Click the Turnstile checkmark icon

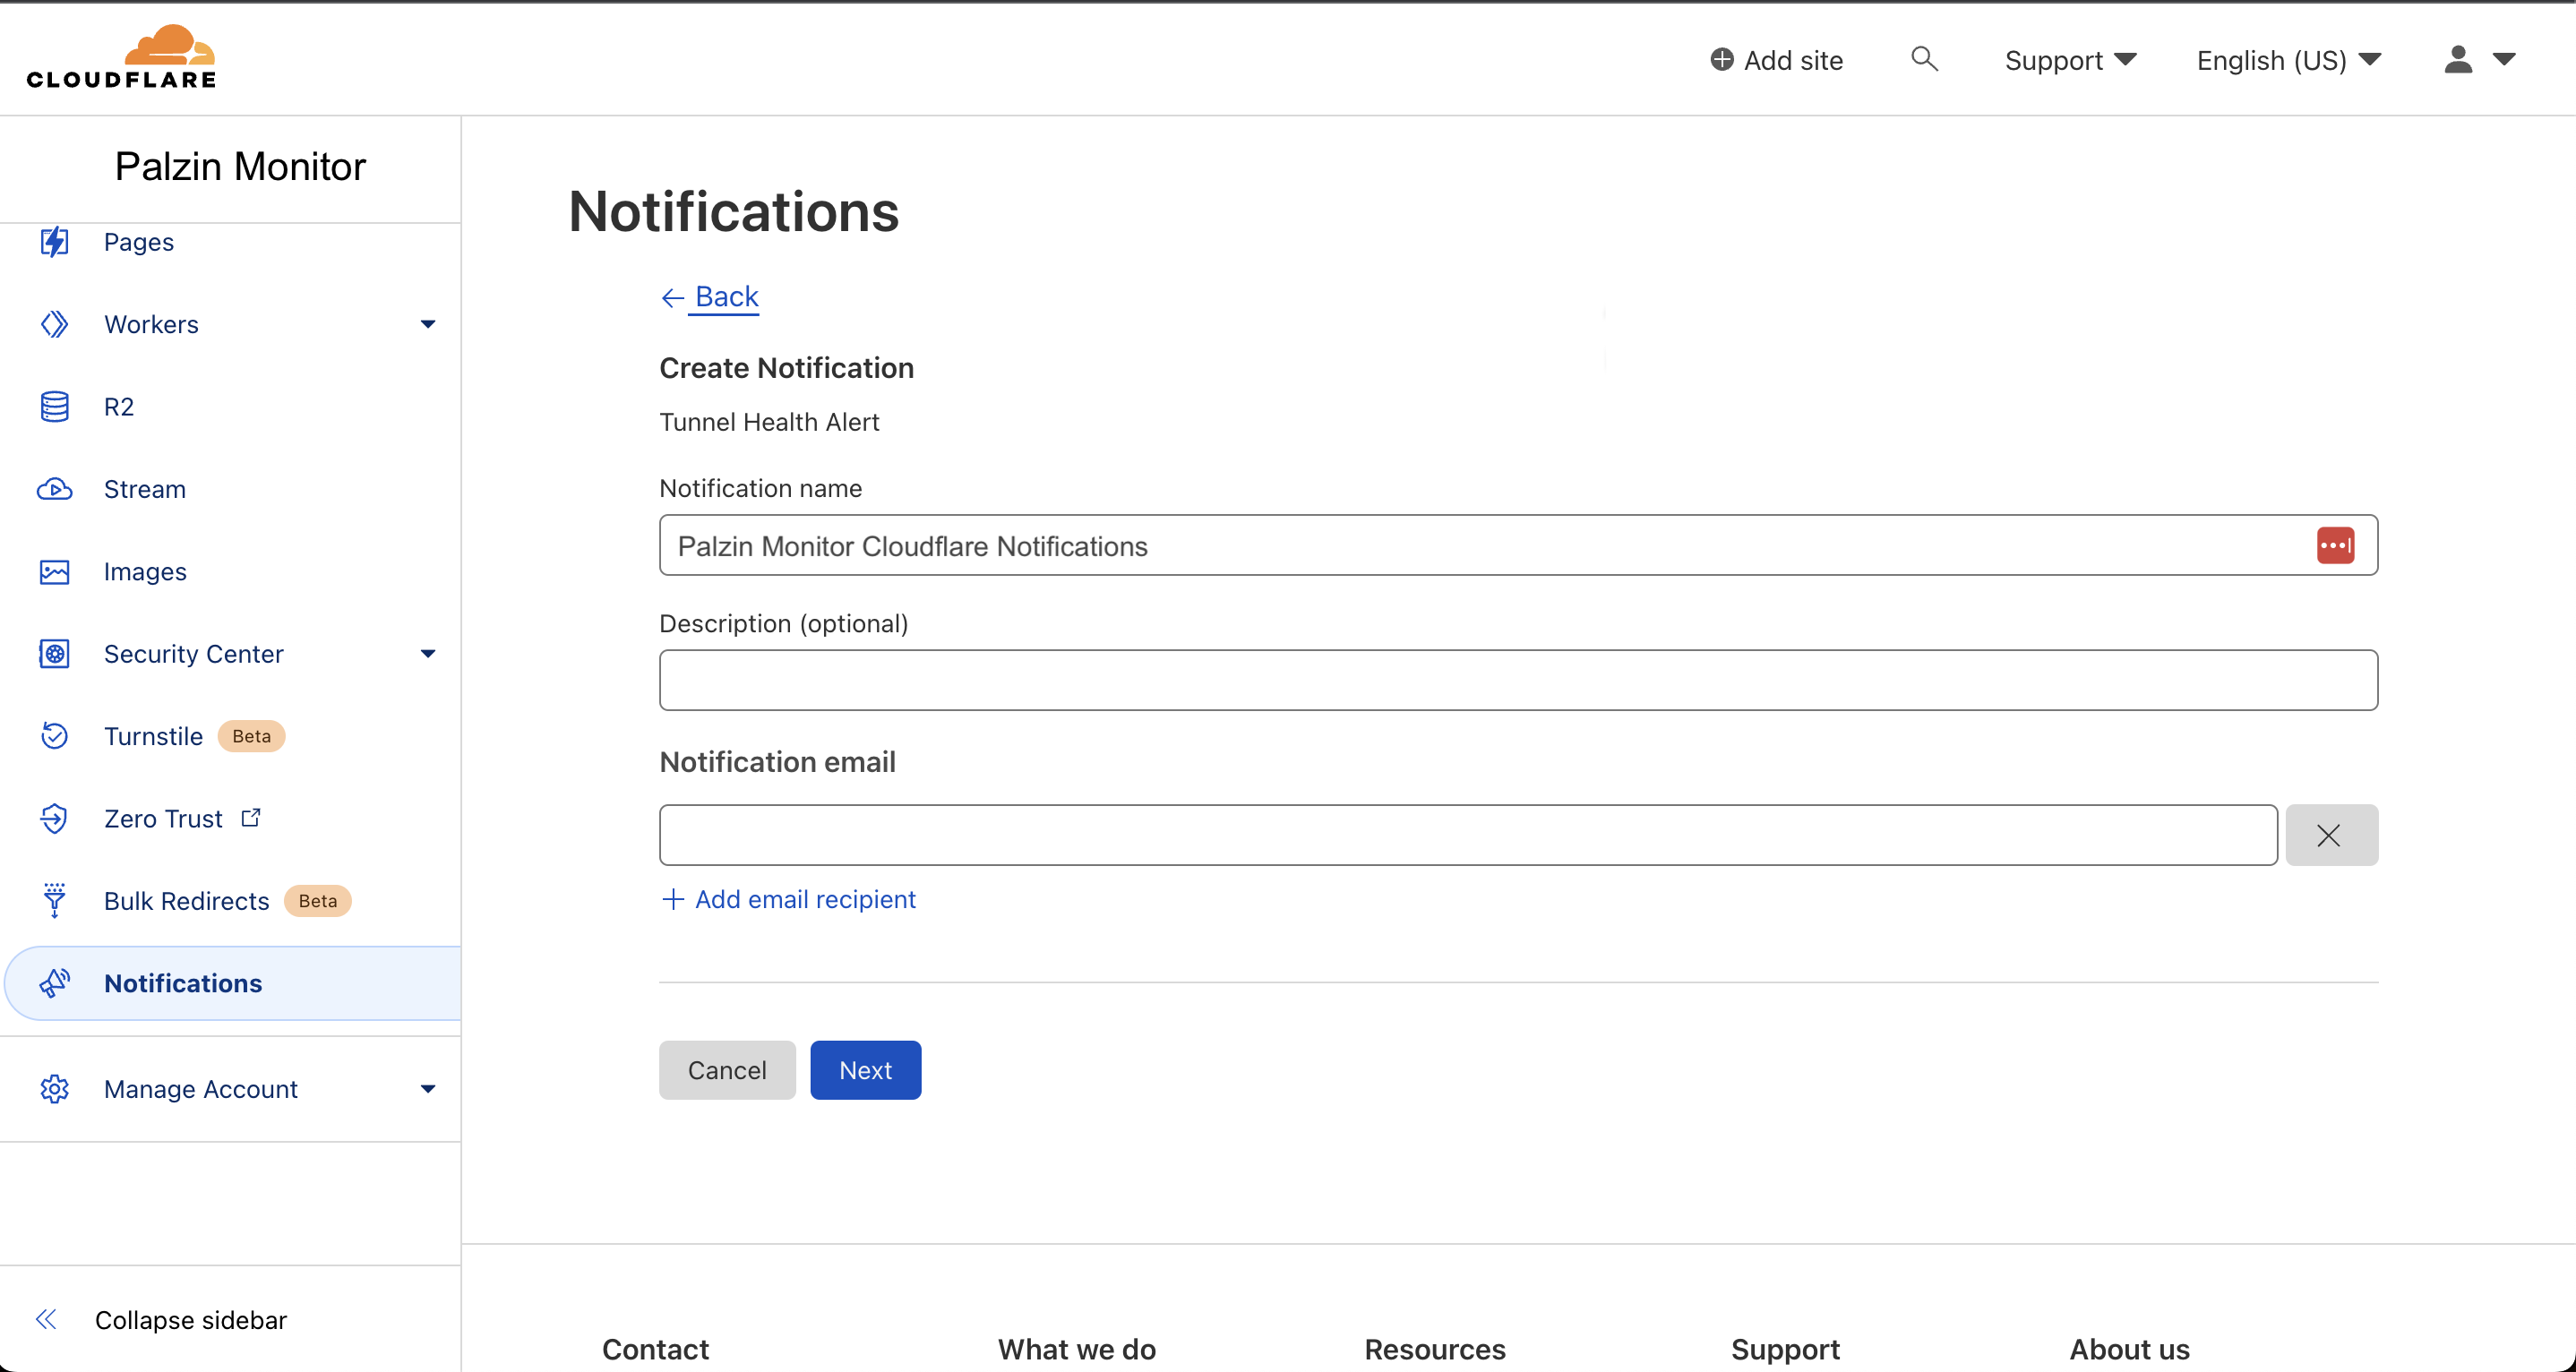(54, 736)
